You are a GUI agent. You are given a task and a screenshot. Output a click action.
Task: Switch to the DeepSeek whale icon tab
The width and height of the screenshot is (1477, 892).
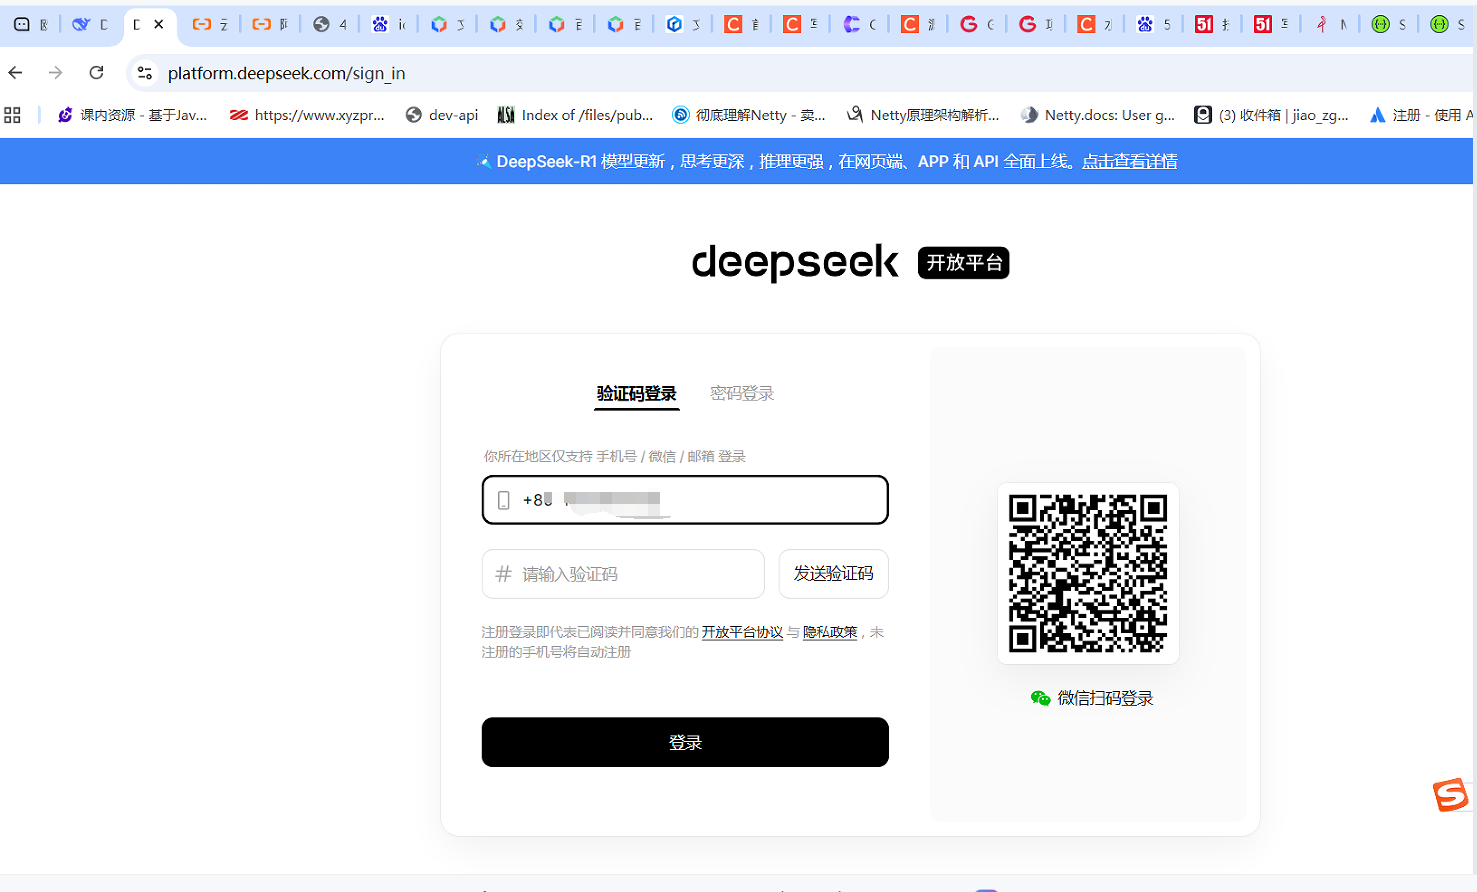pyautogui.click(x=90, y=24)
